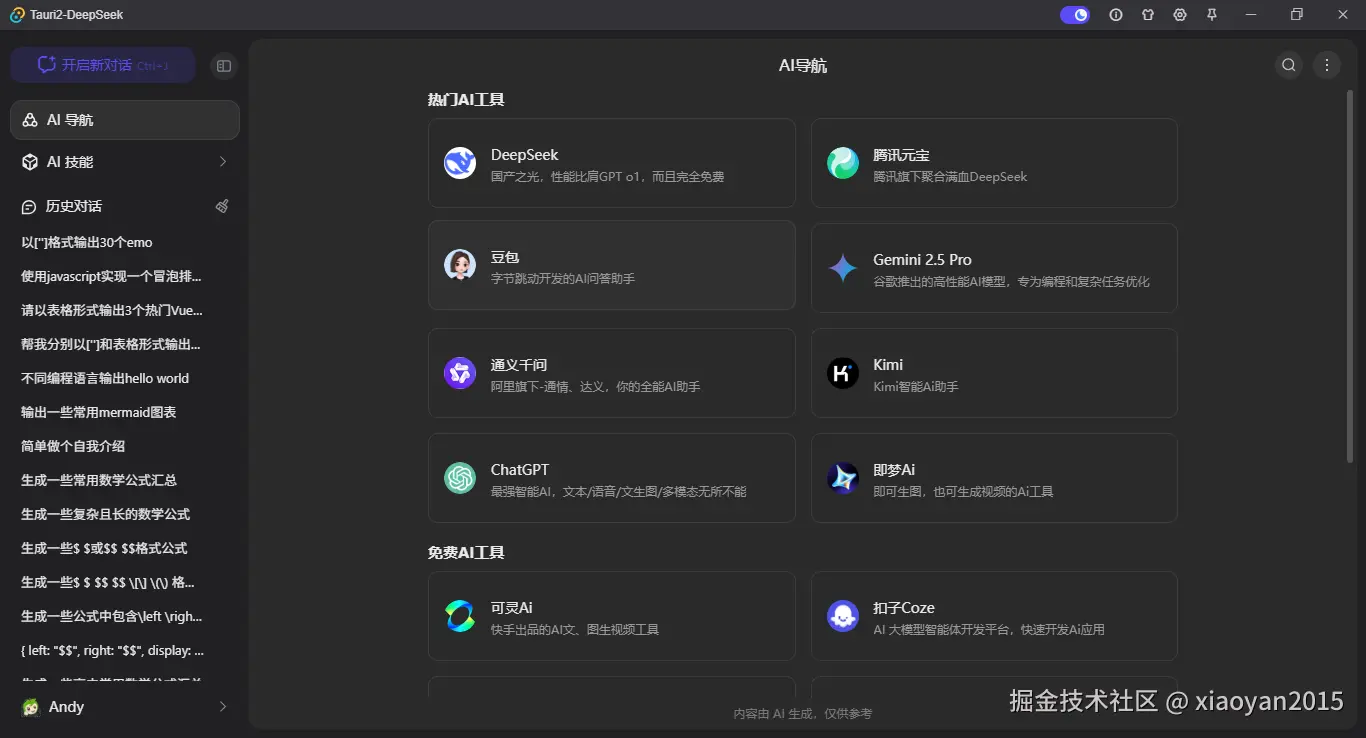Open theme selector via the shirt icon
This screenshot has width=1366, height=738.
[1147, 14]
